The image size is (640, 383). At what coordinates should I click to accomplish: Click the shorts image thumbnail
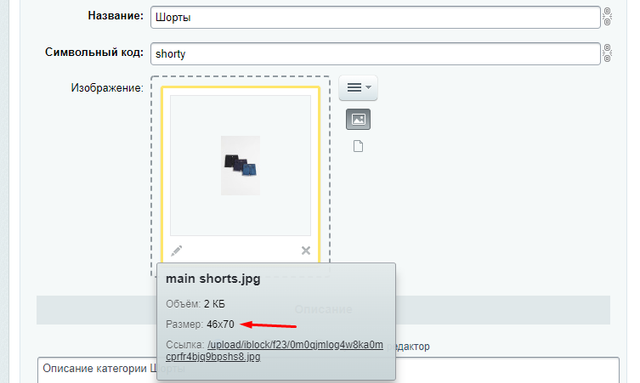click(240, 165)
